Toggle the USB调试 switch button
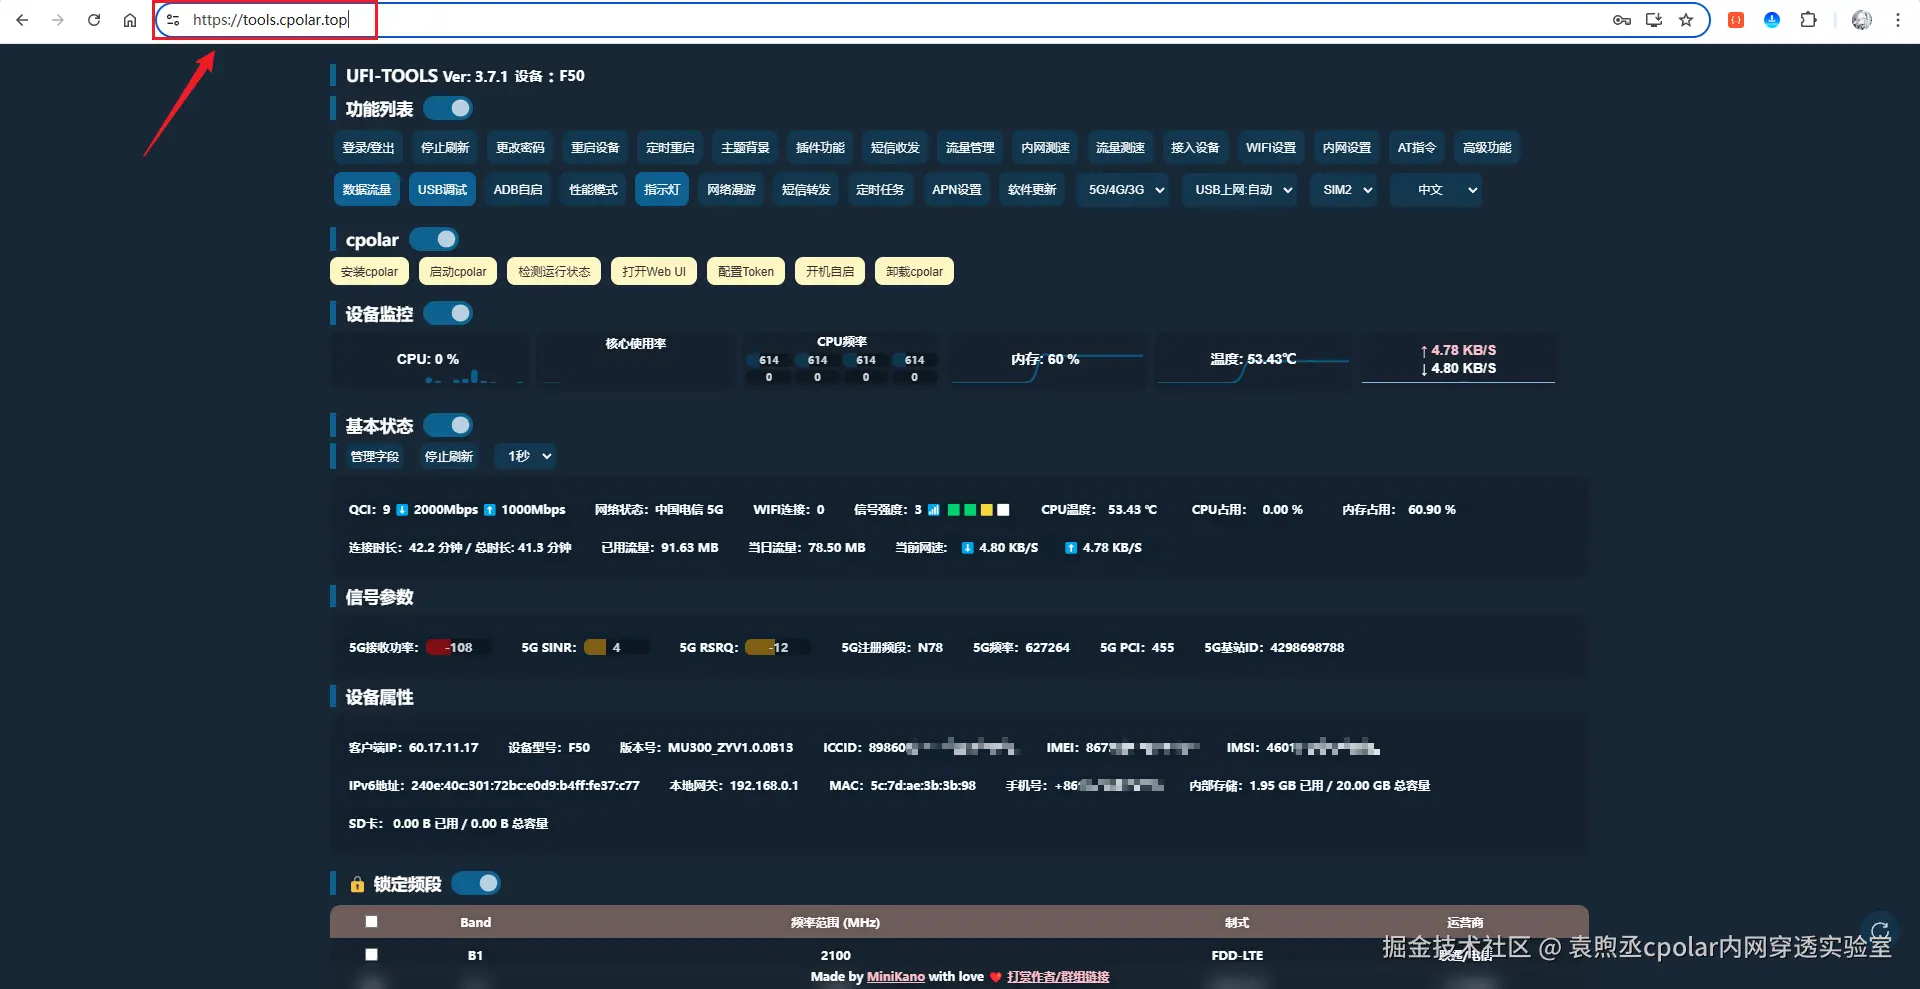Screen dimensions: 1920x989 click(x=442, y=190)
